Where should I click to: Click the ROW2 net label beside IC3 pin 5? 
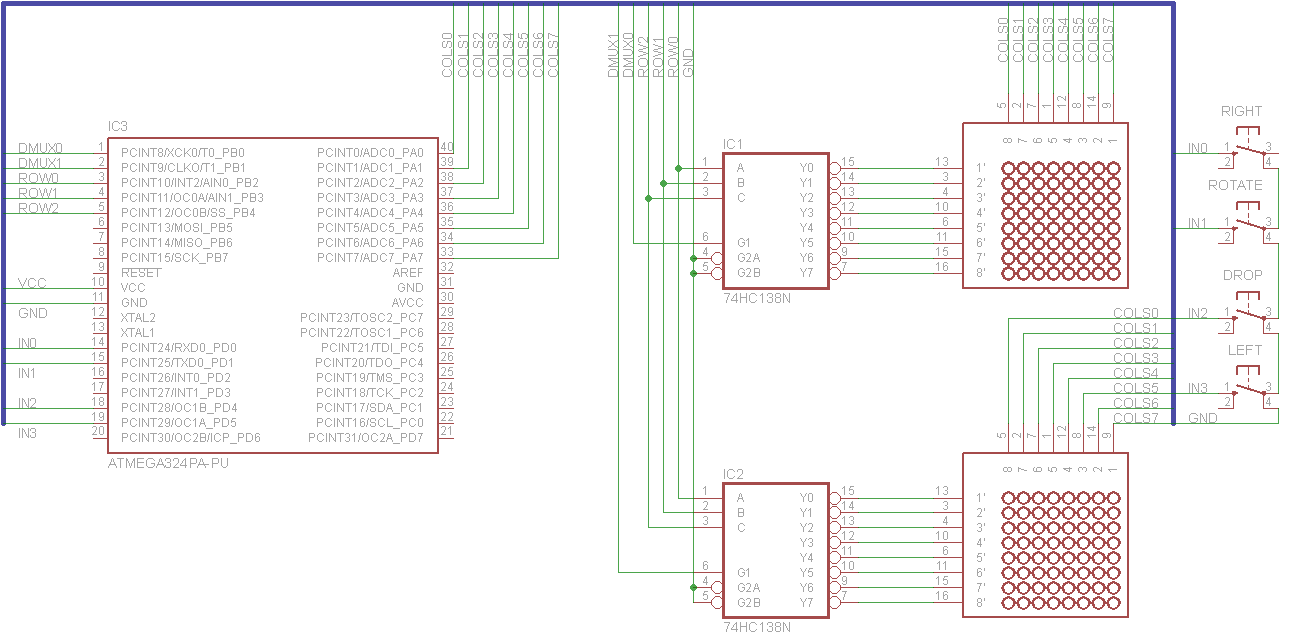click(x=38, y=208)
